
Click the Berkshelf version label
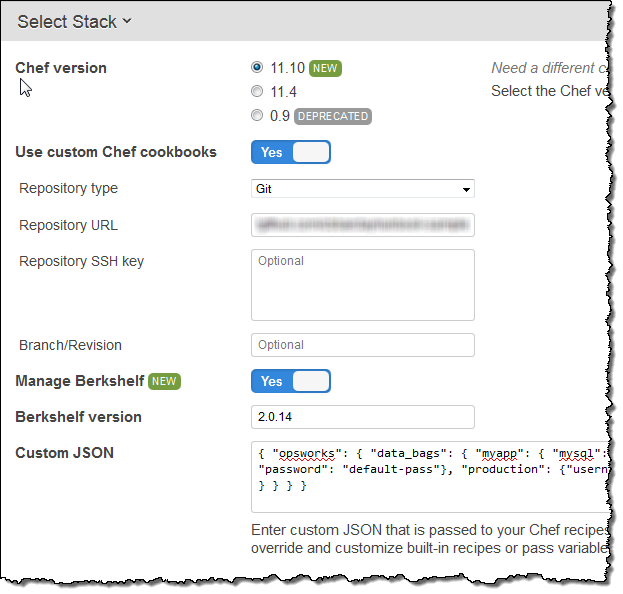tap(79, 417)
